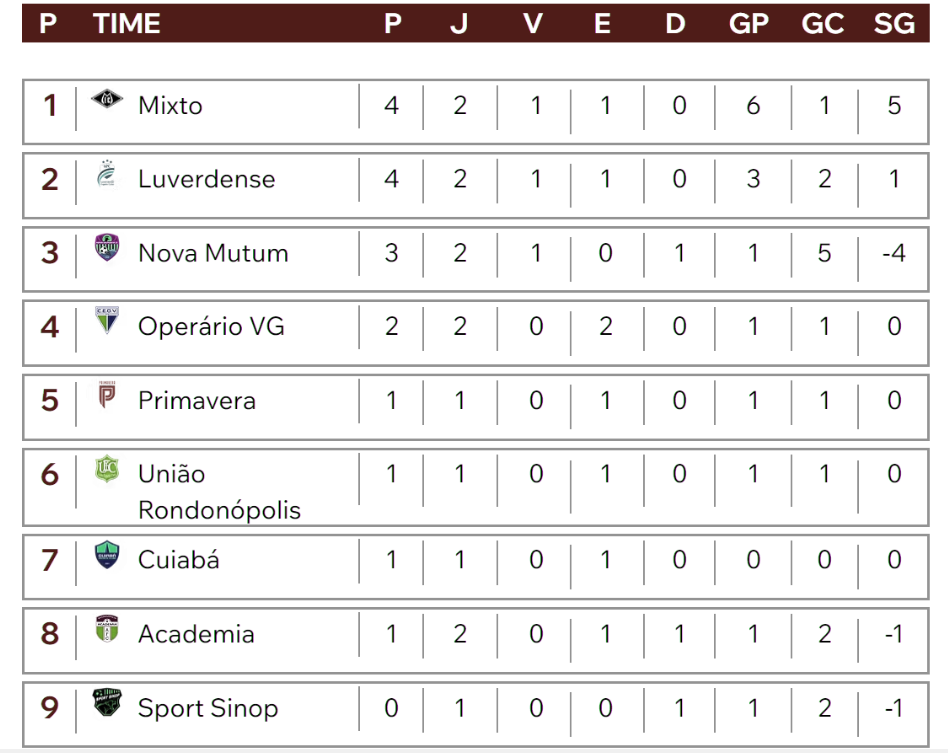This screenshot has width=948, height=753.
Task: Click the Luverdense team logo
Action: pyautogui.click(x=107, y=174)
